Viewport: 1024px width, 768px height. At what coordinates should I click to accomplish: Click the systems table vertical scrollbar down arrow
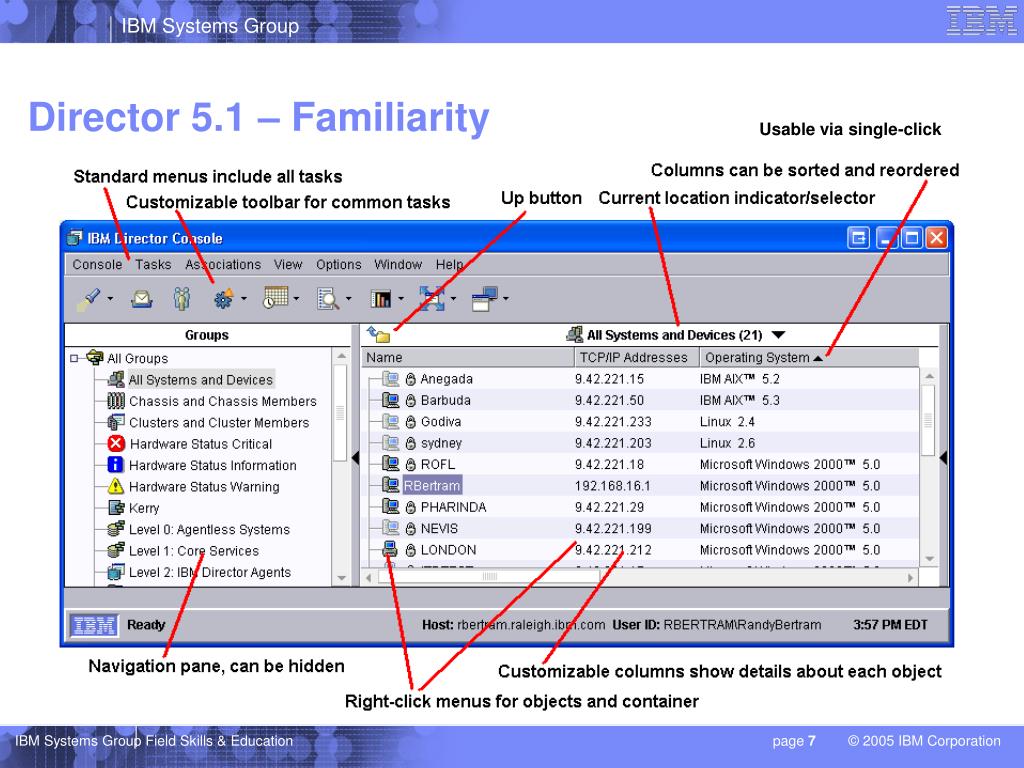[x=929, y=559]
